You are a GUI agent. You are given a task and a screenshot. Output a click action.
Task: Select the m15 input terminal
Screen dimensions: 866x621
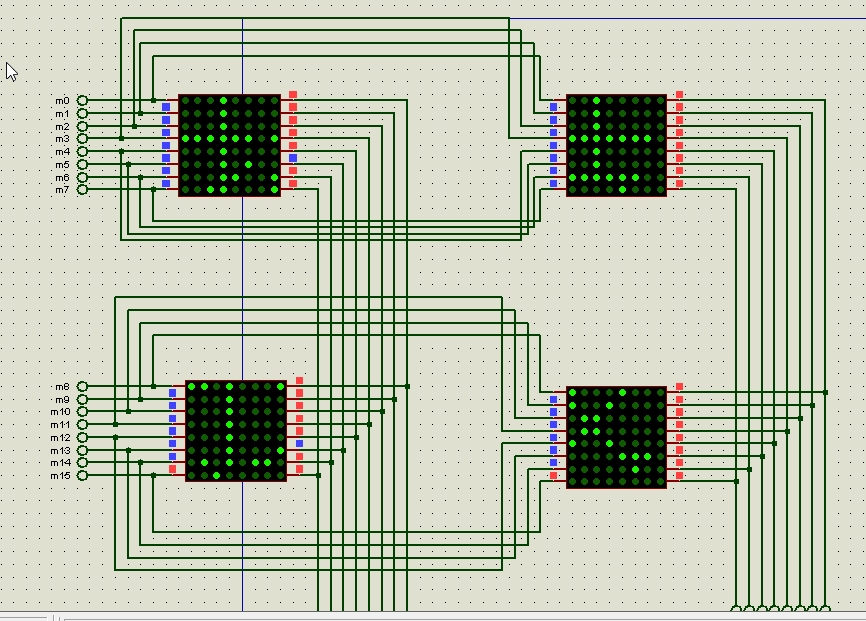pos(82,475)
